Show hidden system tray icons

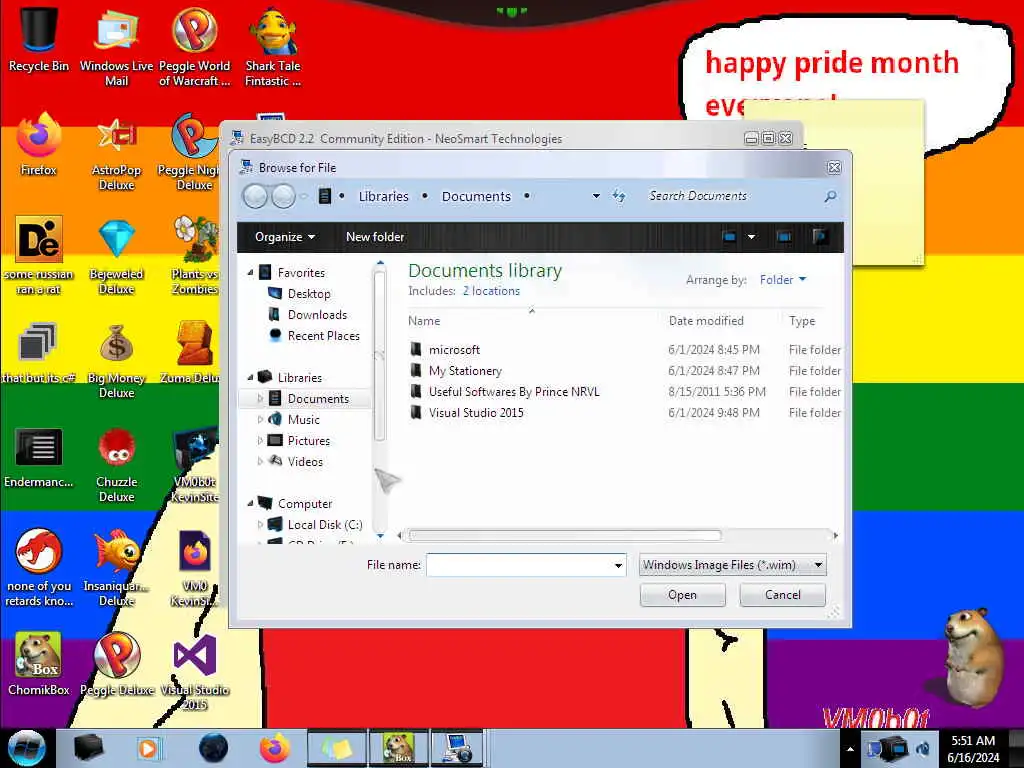coord(850,749)
